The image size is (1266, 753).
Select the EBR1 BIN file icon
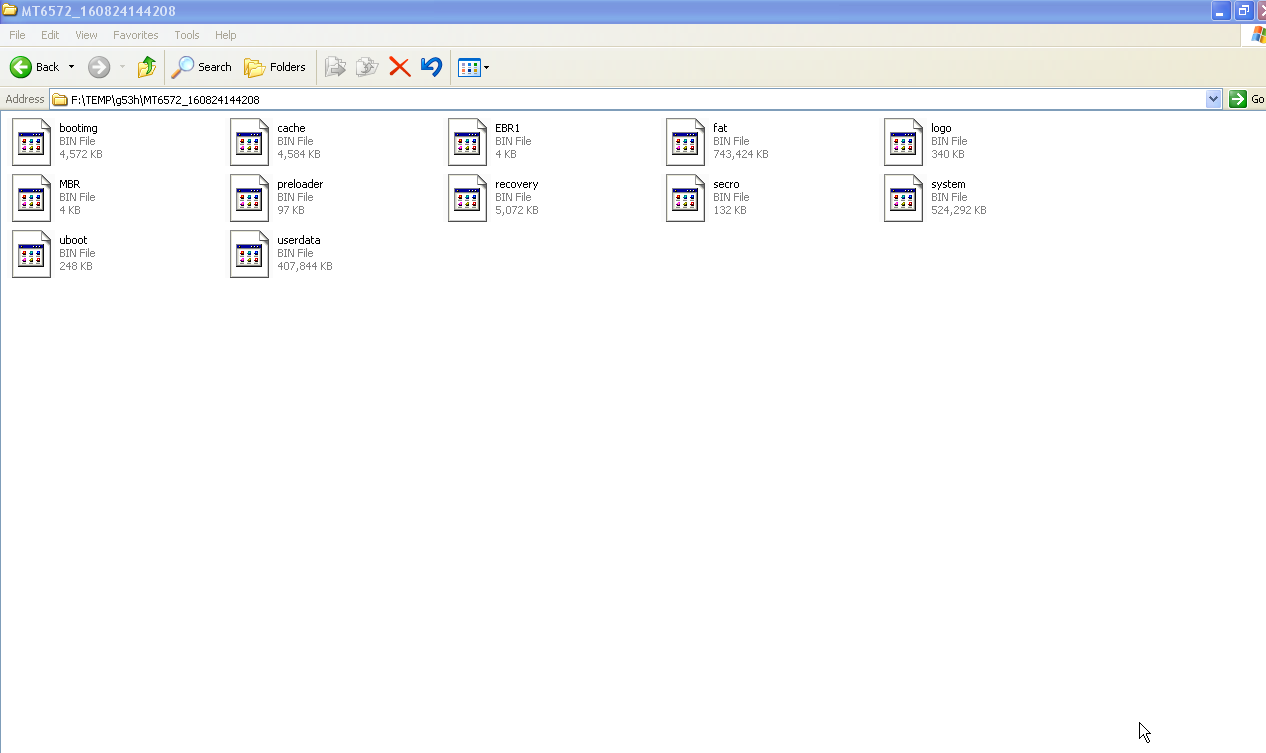[467, 142]
